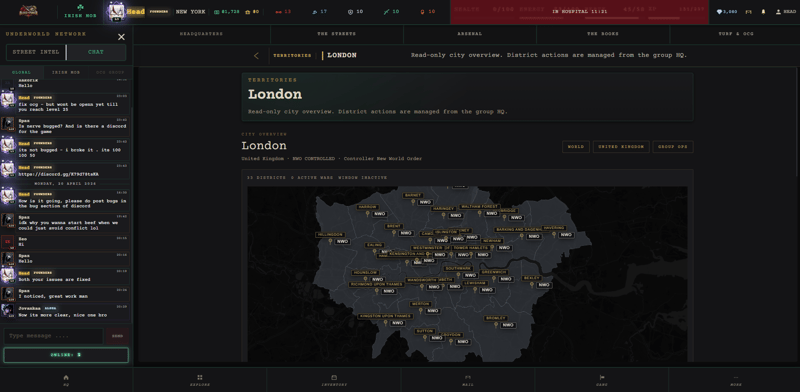Click the Send chat button
800x392 pixels.
(x=117, y=336)
